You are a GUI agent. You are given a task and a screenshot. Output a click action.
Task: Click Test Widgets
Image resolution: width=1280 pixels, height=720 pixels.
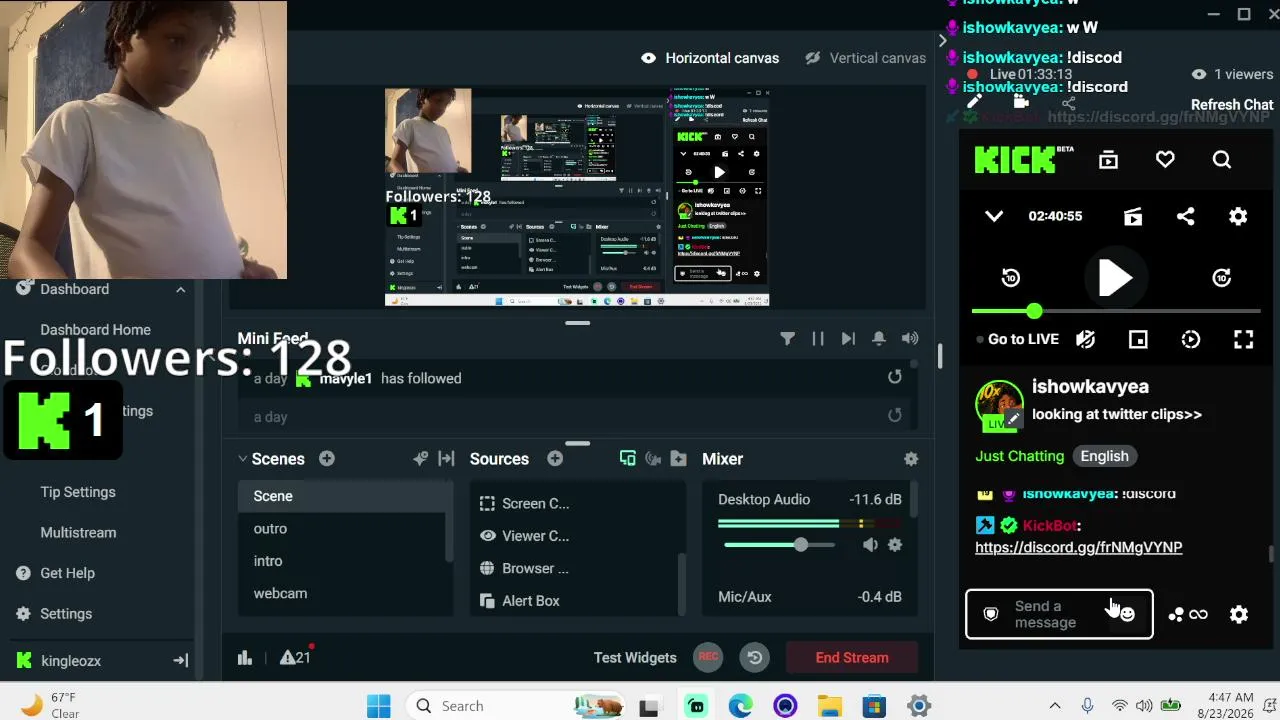[x=635, y=658]
